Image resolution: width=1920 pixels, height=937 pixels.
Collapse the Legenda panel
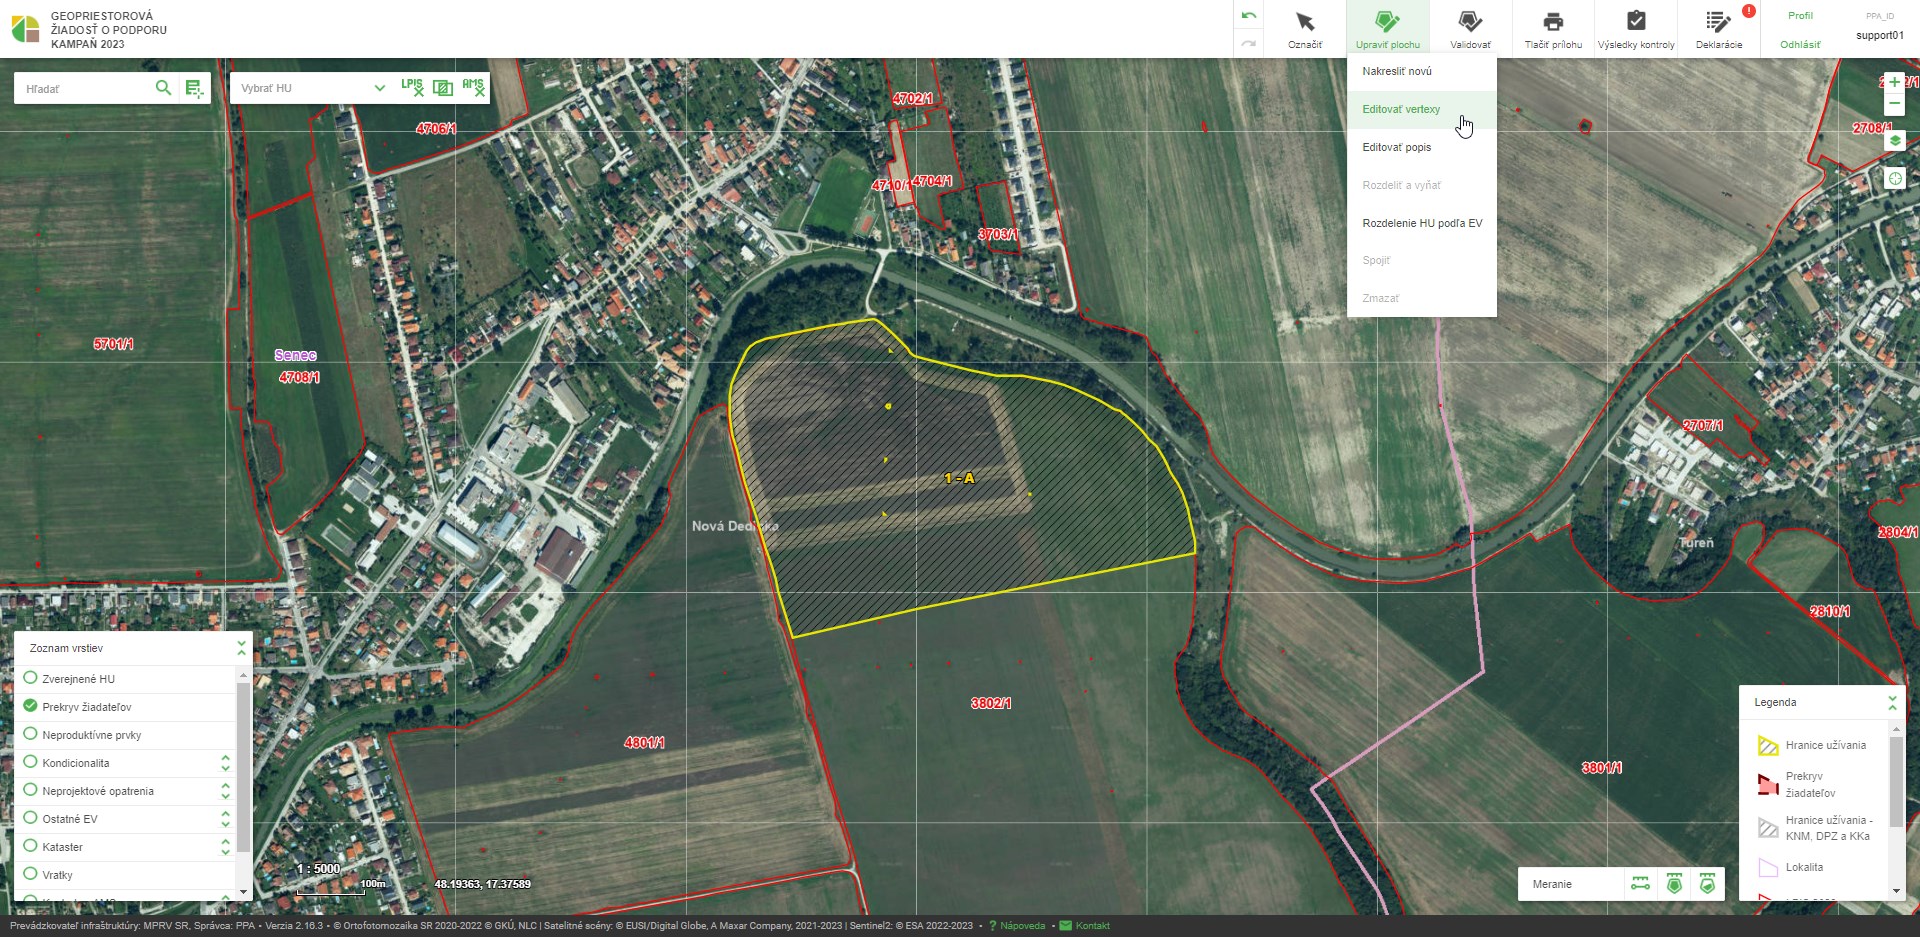[1892, 702]
